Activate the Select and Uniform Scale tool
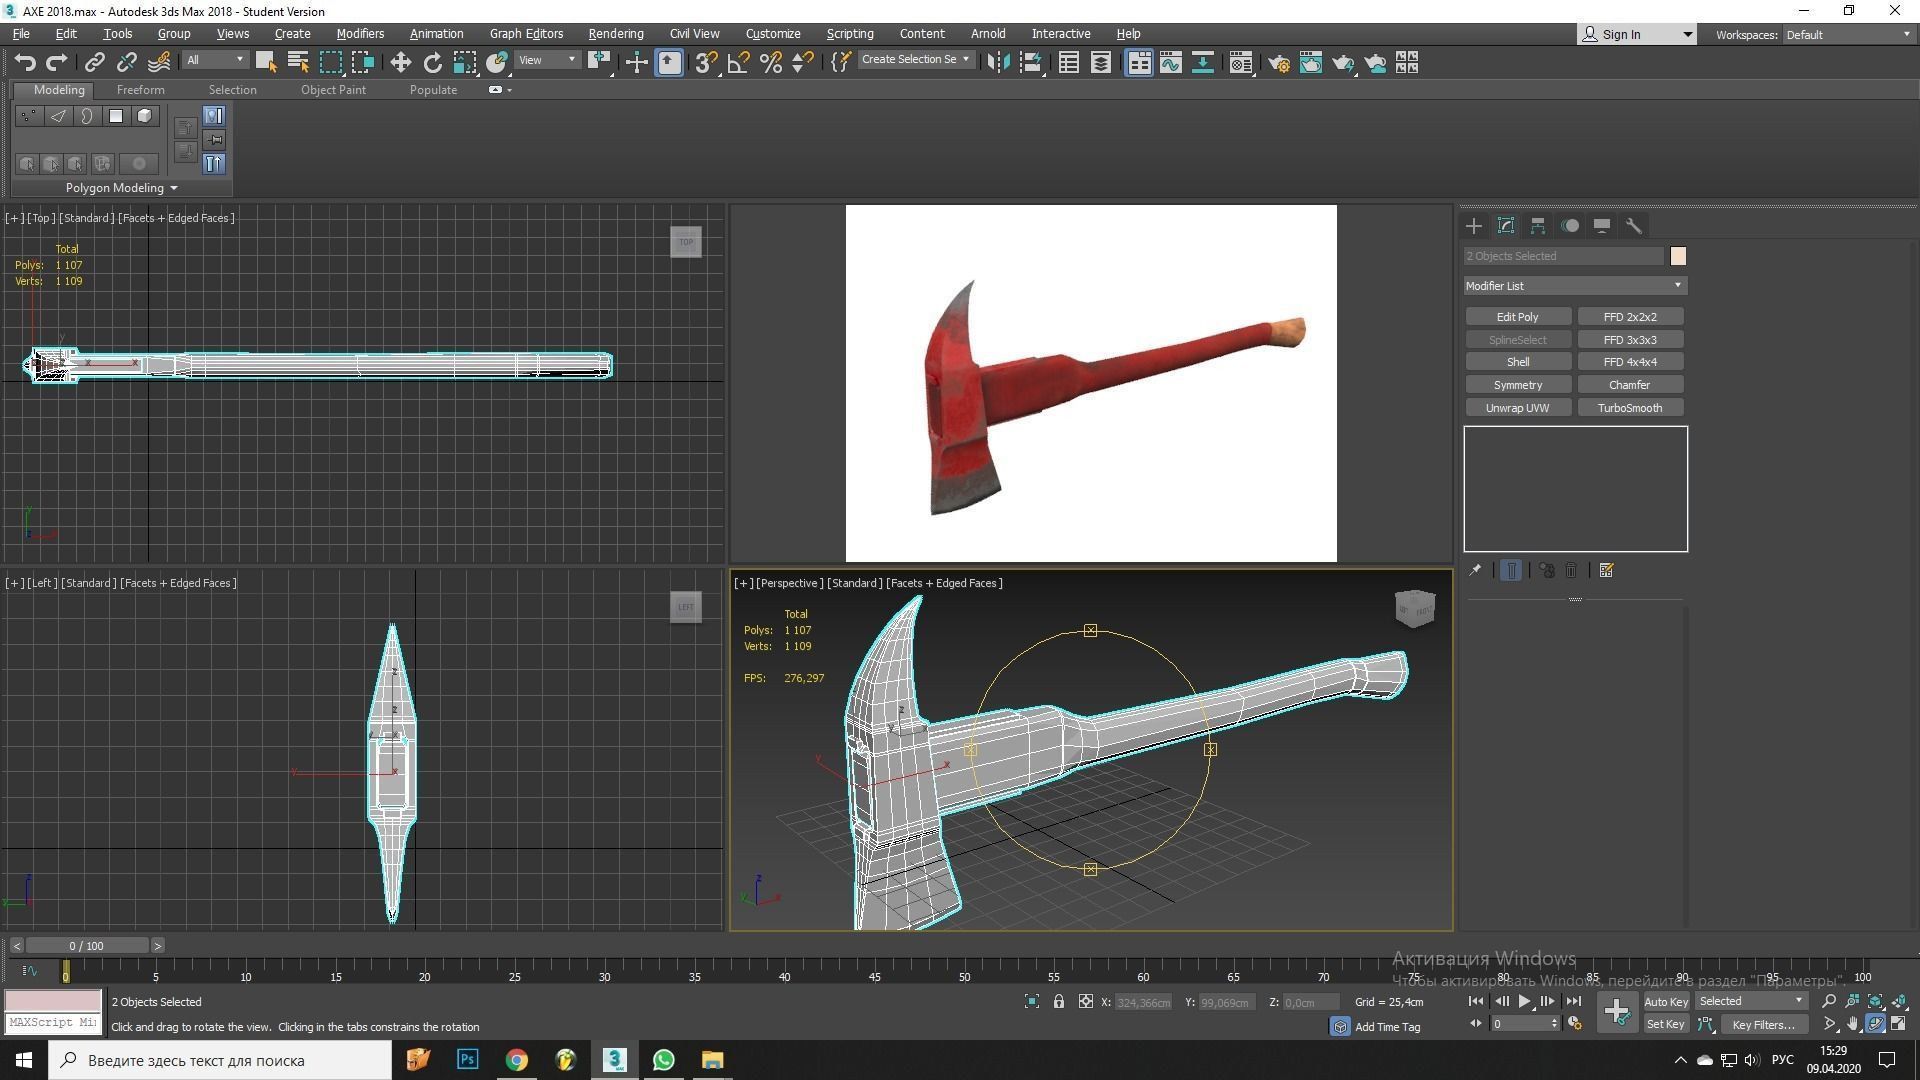The width and height of the screenshot is (1920, 1080). (465, 63)
